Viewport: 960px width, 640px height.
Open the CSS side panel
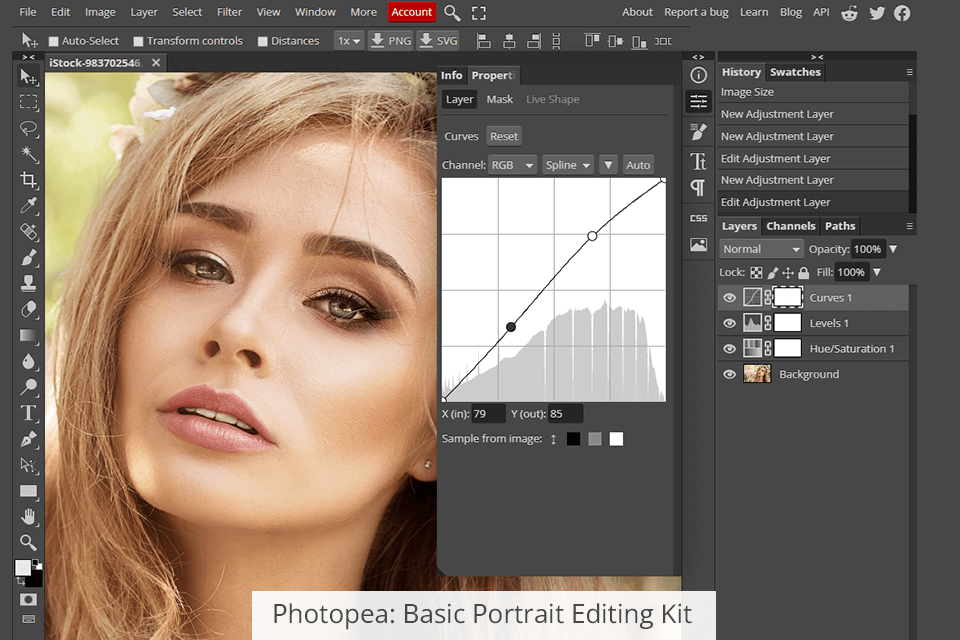(699, 218)
